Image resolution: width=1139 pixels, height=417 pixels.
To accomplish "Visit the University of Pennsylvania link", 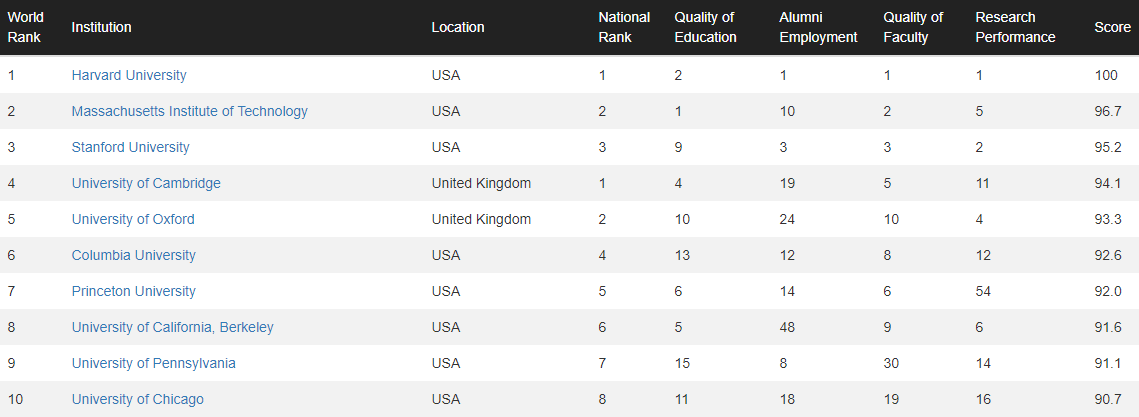I will coord(153,363).
